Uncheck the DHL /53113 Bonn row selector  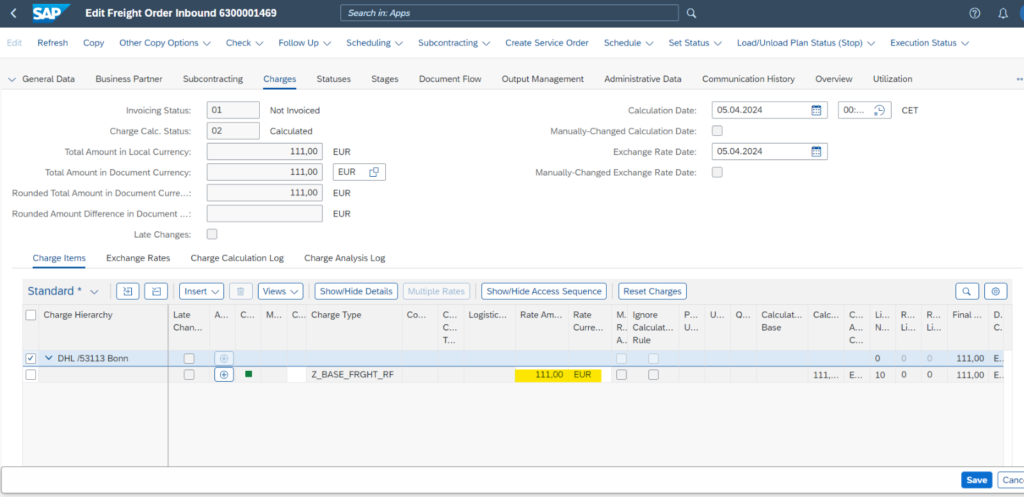pyautogui.click(x=31, y=358)
